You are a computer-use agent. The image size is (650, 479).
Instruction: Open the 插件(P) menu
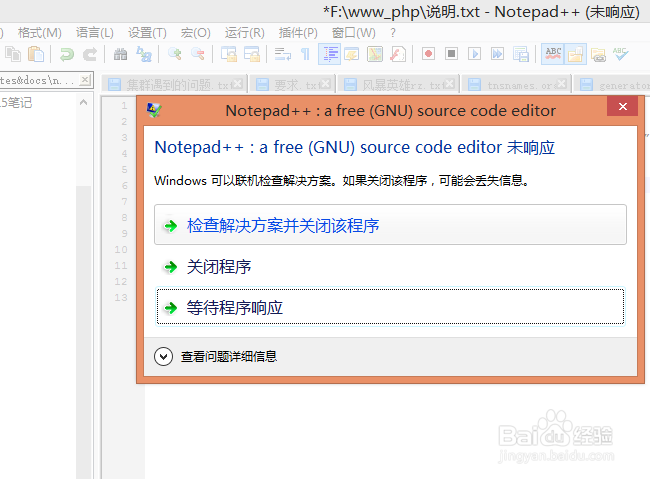coord(298,32)
